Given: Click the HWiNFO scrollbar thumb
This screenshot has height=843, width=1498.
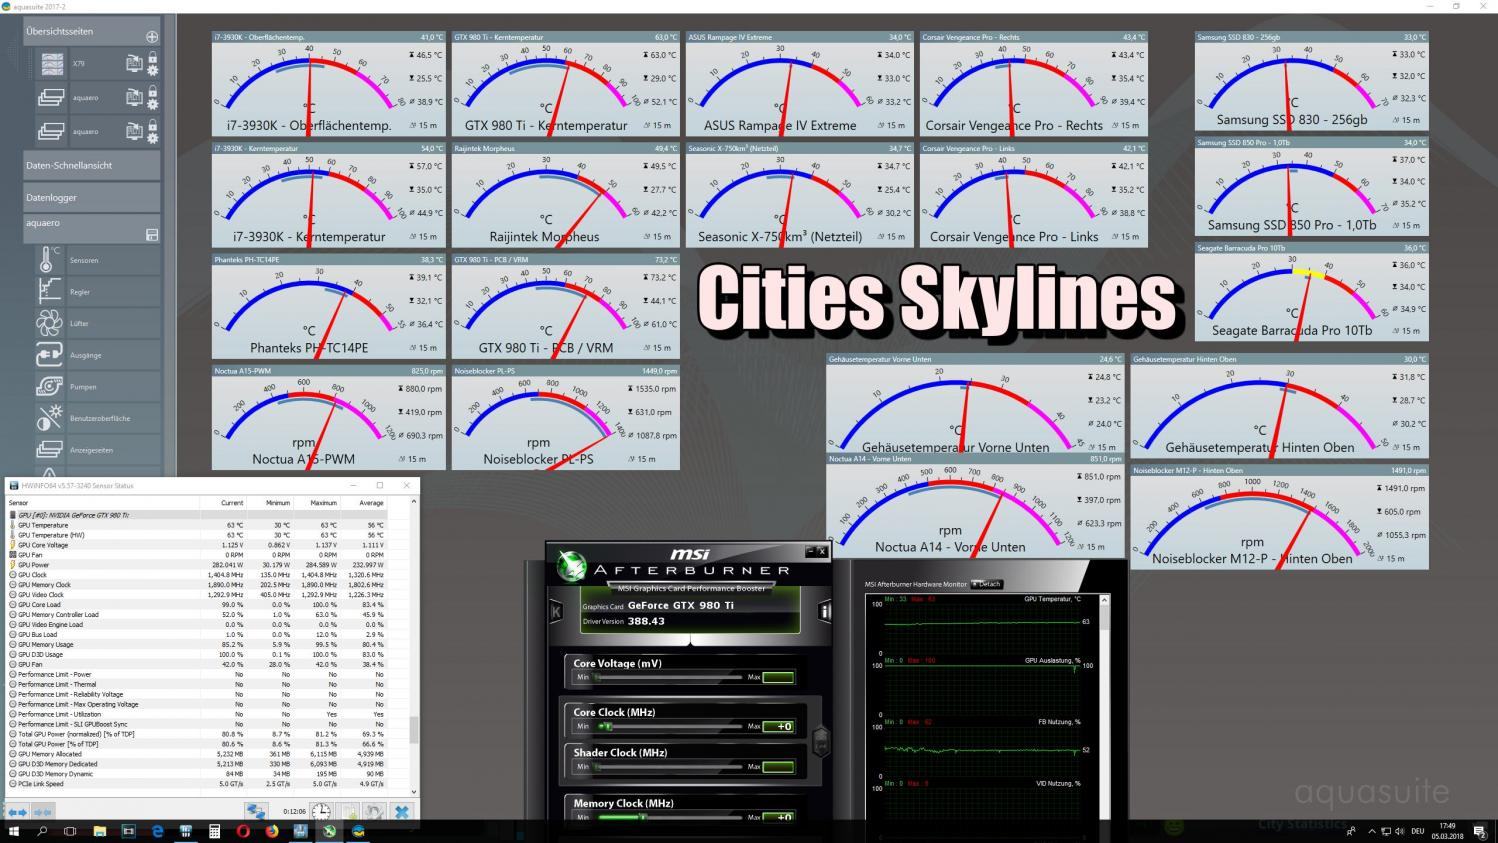Looking at the screenshot, I should (x=414, y=730).
